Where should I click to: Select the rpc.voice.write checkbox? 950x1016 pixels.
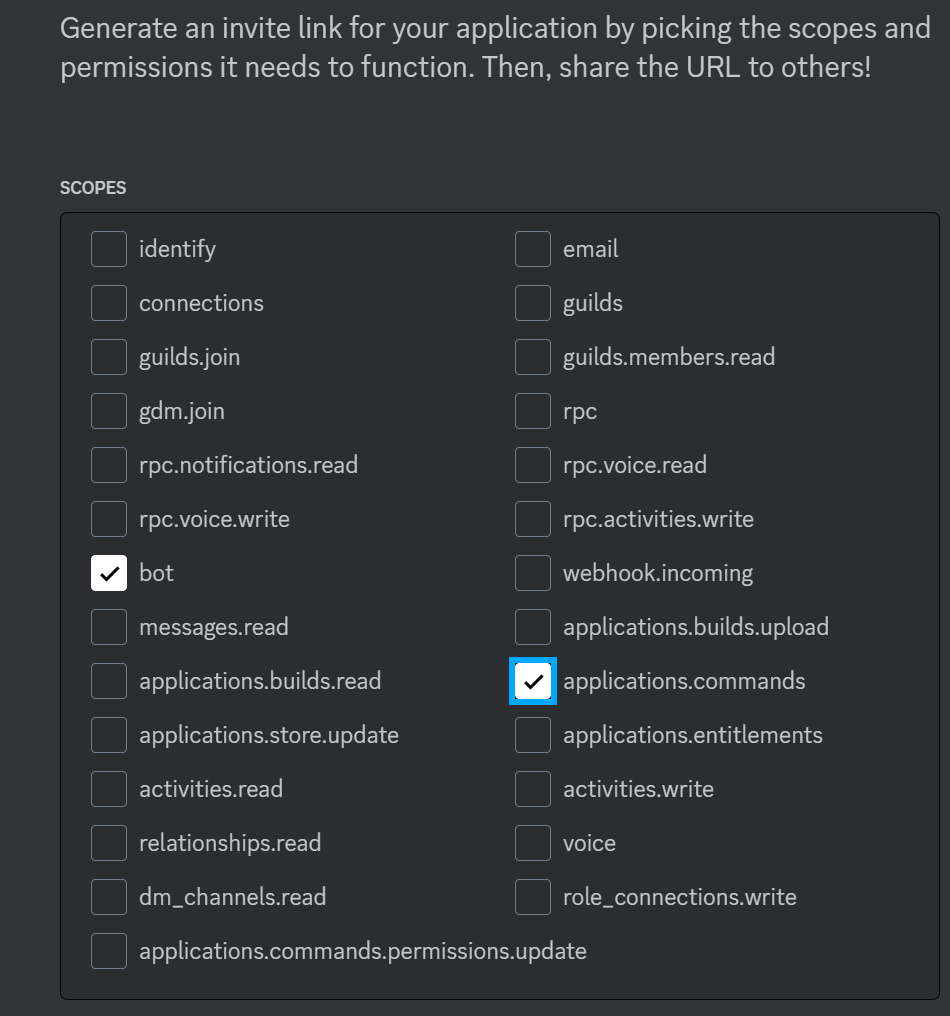coord(108,519)
